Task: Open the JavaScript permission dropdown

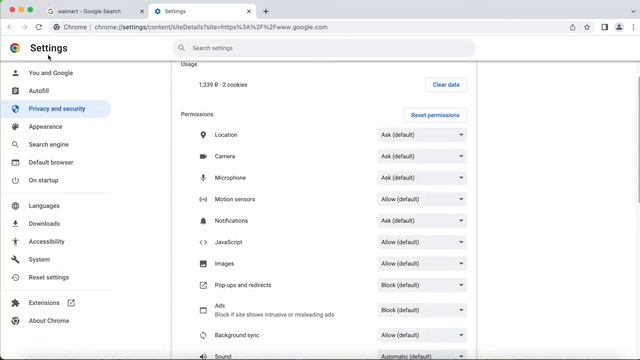Action: [x=422, y=242]
